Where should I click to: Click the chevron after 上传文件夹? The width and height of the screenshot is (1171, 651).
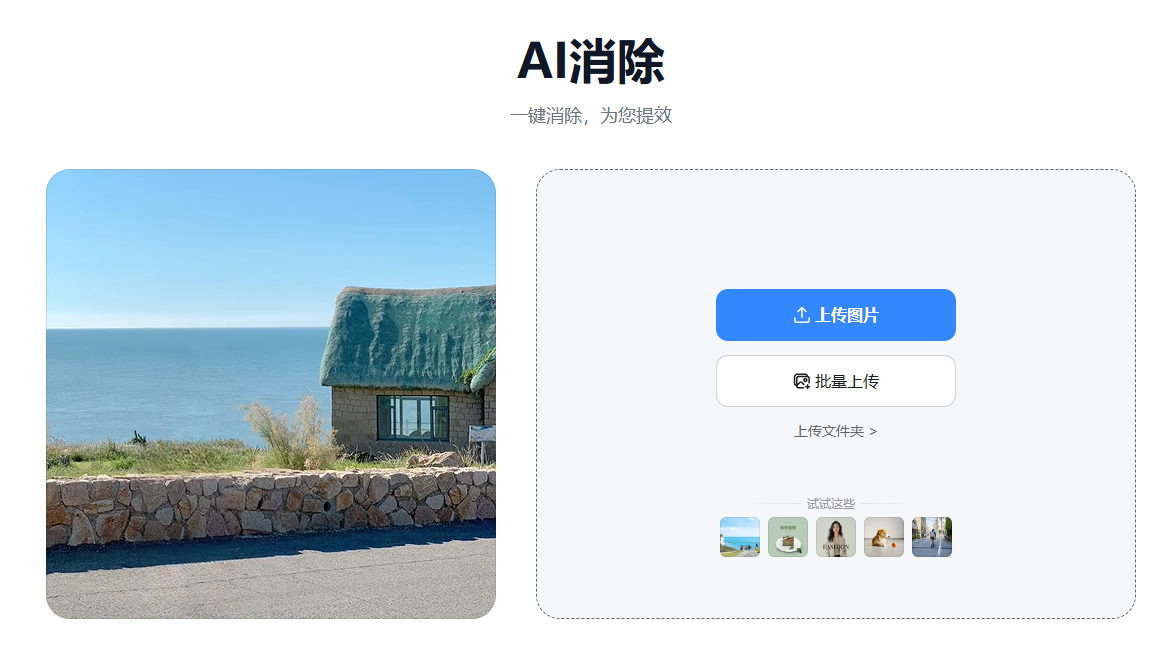pos(873,432)
